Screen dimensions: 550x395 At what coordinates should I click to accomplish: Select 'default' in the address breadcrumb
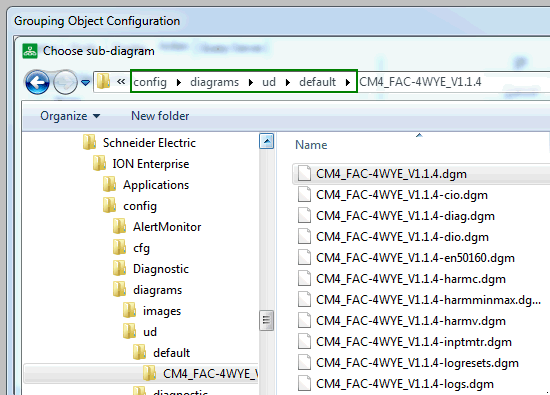point(317,82)
